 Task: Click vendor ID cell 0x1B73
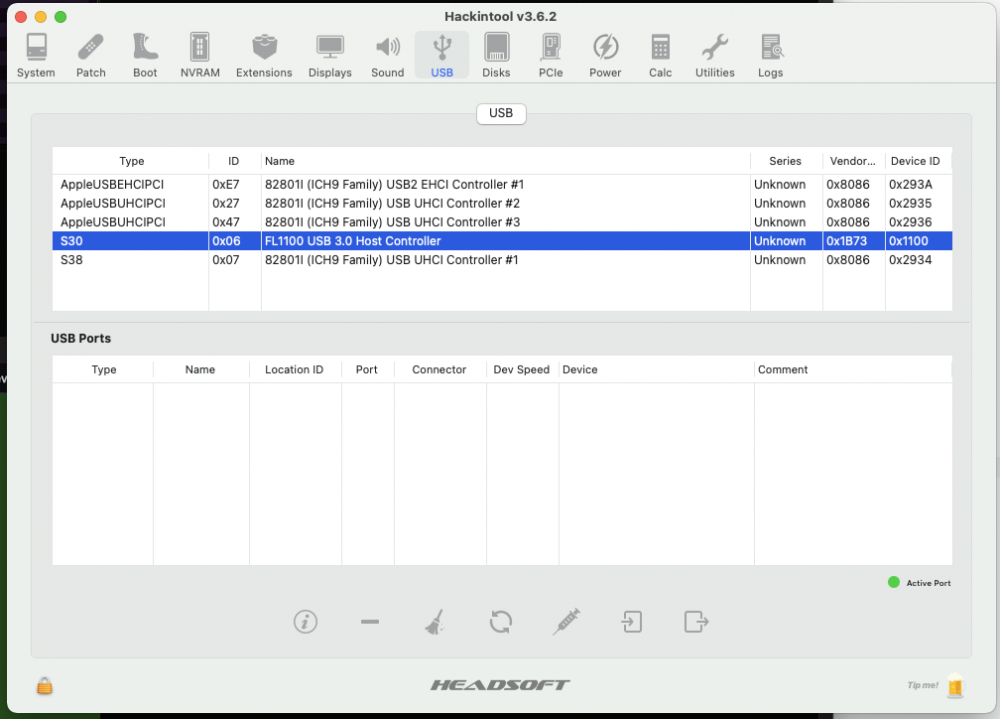847,241
